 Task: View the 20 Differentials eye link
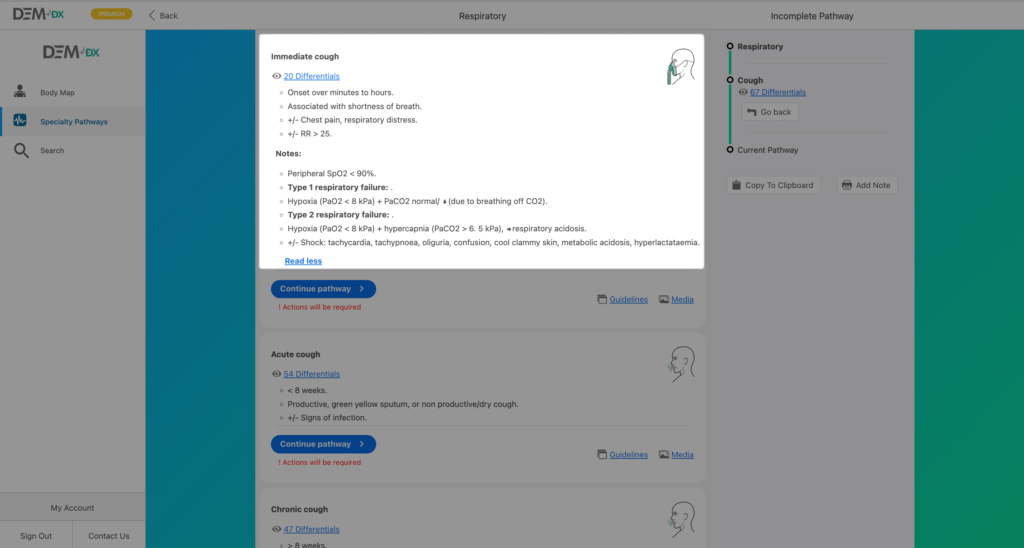tap(311, 76)
